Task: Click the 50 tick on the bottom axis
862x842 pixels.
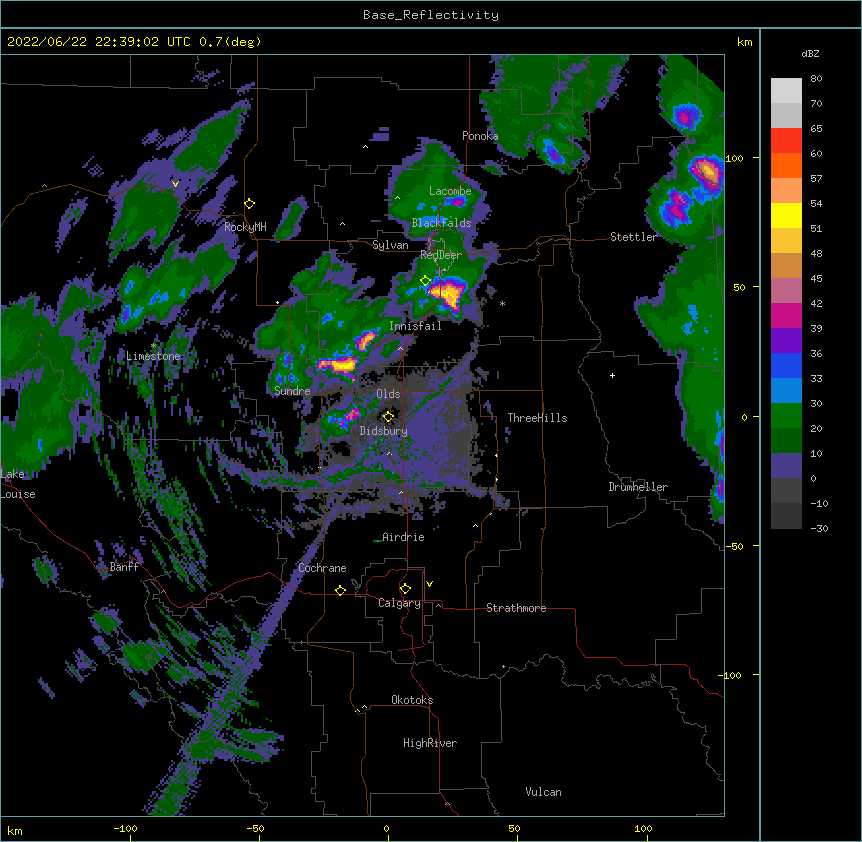Action: point(514,829)
